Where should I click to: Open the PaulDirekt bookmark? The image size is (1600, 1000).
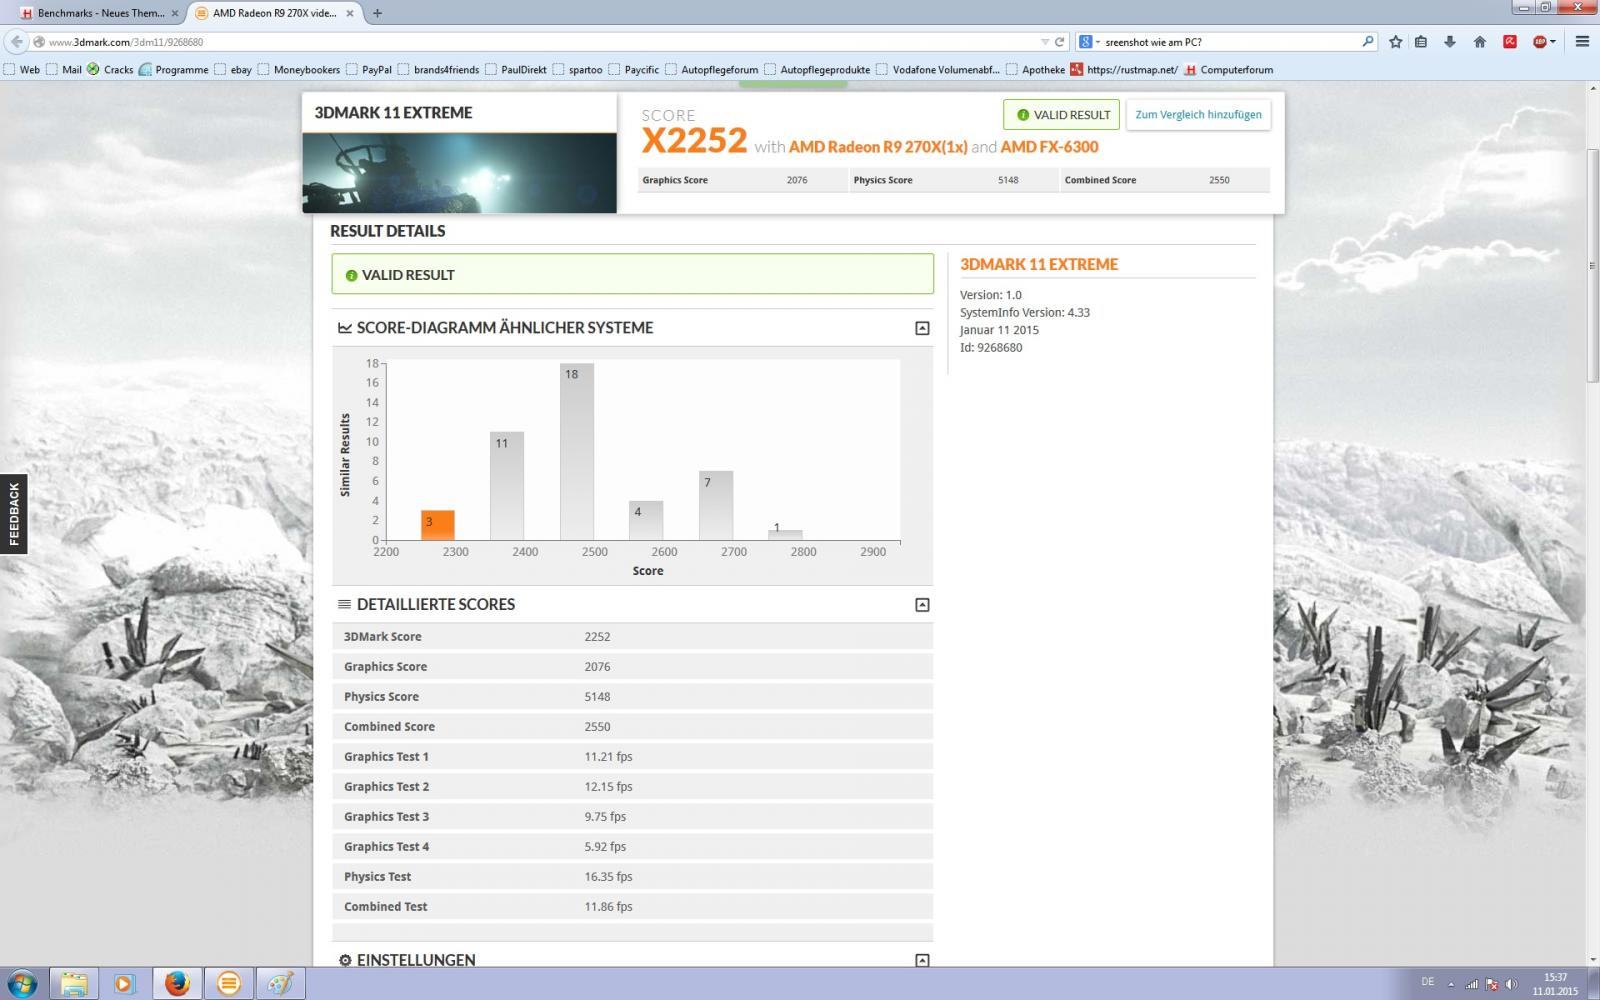point(516,70)
